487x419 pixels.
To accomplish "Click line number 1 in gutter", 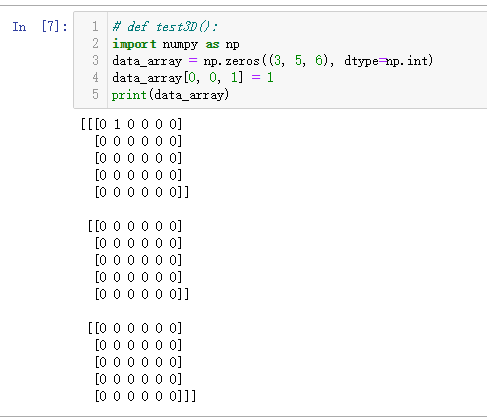I will (x=95, y=26).
